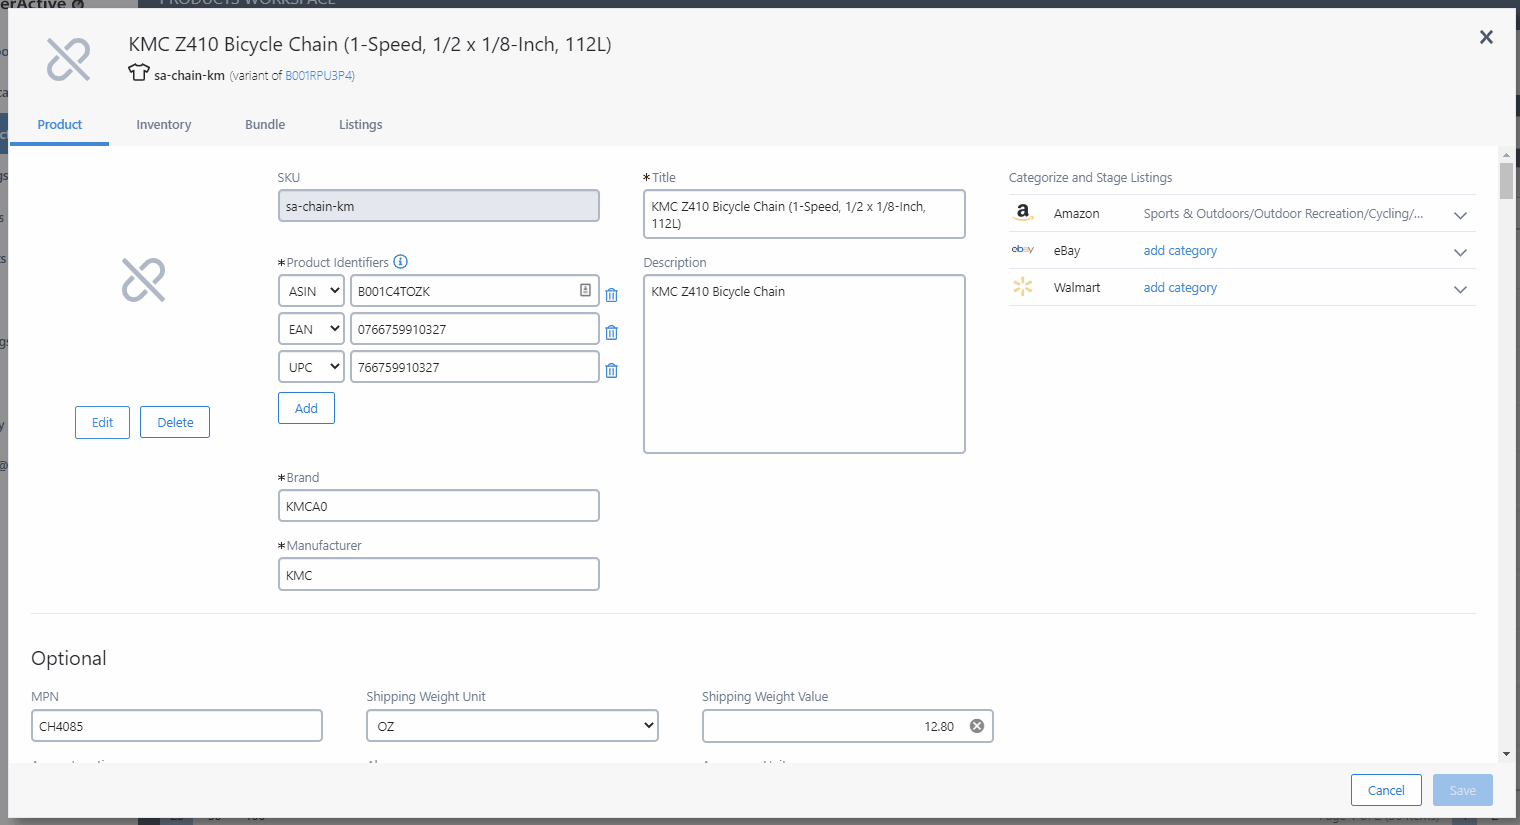Image resolution: width=1520 pixels, height=825 pixels.
Task: Click the product image placeholder thumbnail
Action: 143,280
